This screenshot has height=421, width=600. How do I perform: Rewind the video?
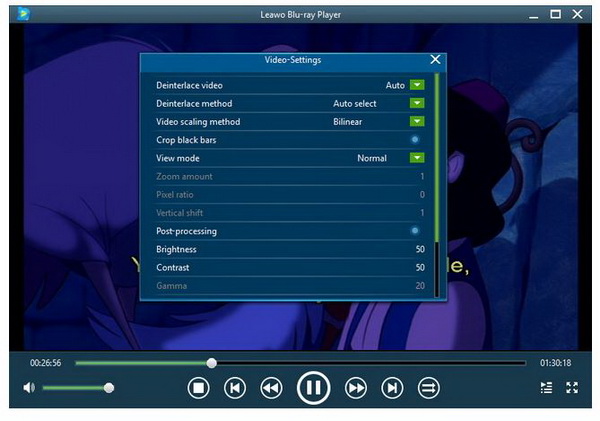pyautogui.click(x=271, y=388)
